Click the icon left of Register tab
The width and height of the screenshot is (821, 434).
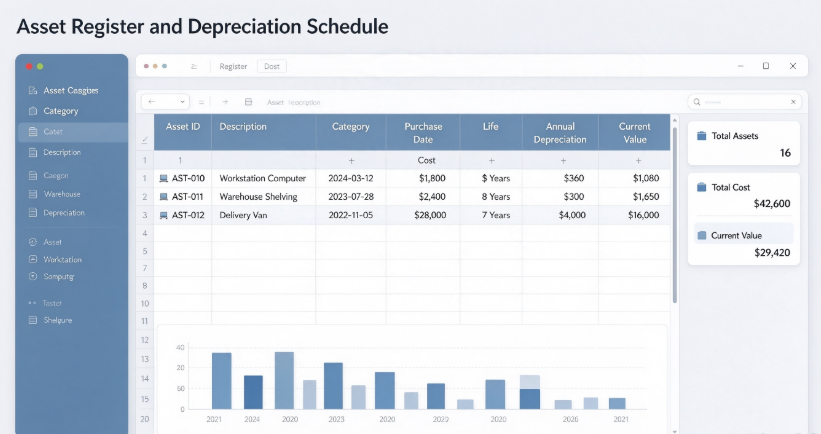coord(194,66)
